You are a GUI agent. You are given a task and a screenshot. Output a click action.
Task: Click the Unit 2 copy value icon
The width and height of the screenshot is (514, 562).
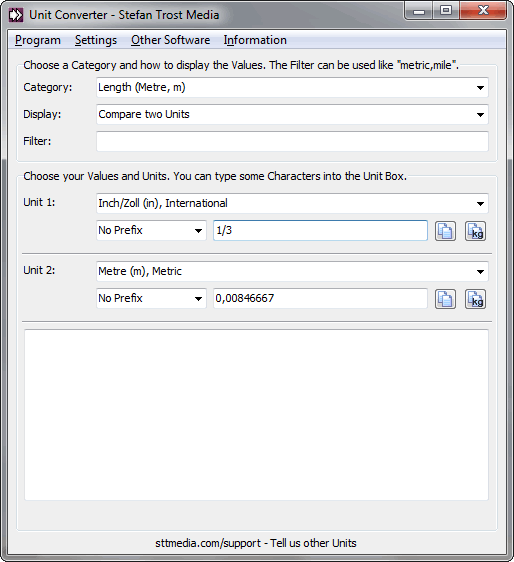(445, 299)
